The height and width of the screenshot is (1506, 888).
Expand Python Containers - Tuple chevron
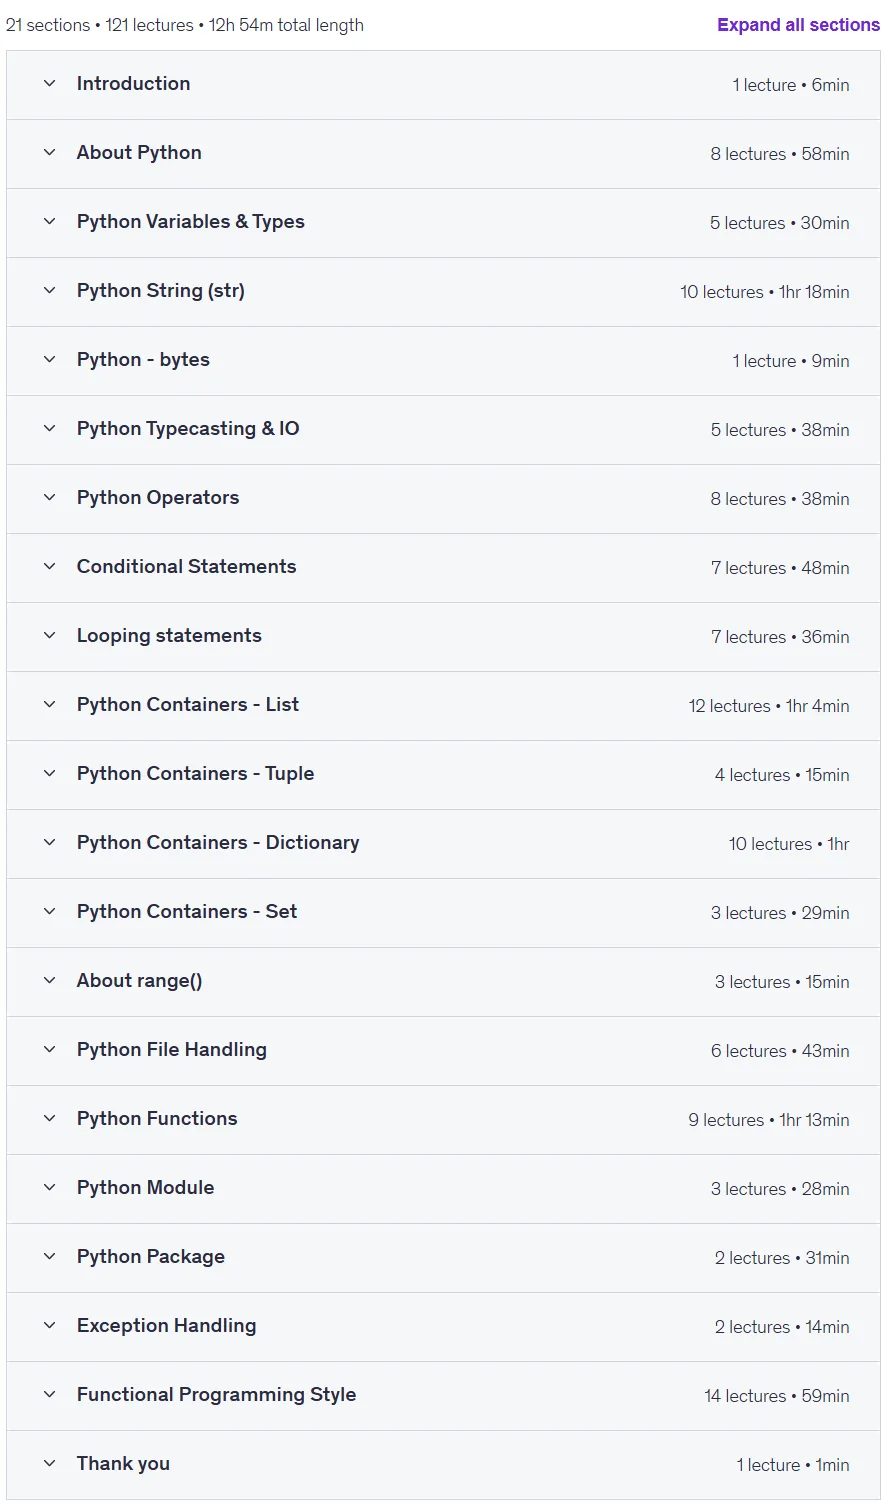point(49,774)
